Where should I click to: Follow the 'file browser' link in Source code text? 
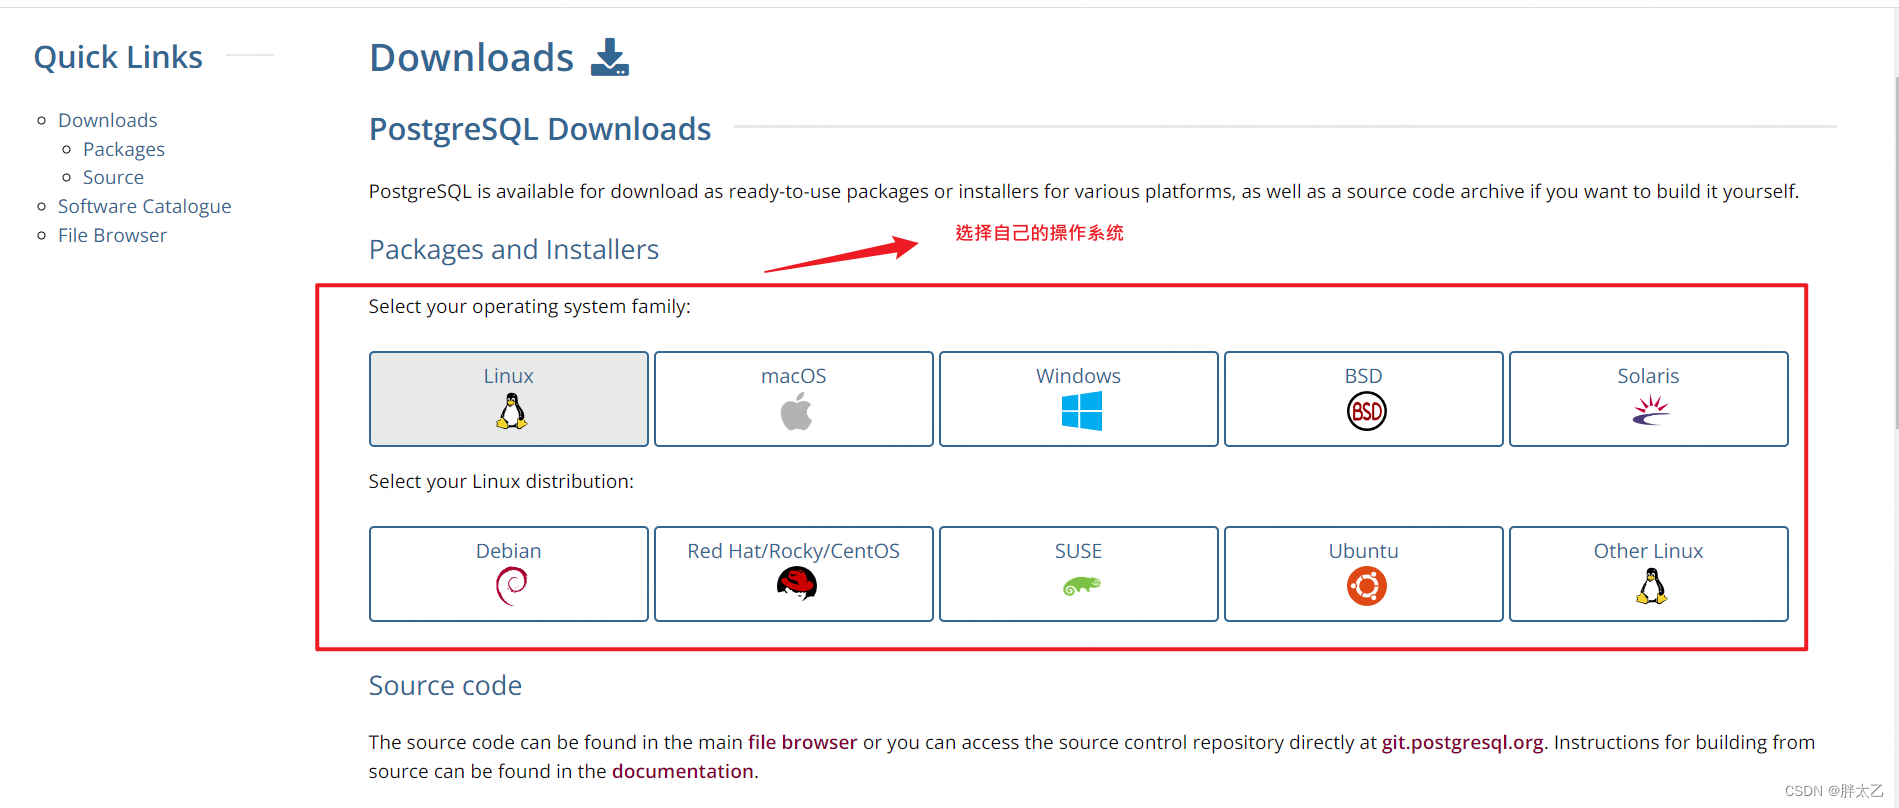pos(802,742)
